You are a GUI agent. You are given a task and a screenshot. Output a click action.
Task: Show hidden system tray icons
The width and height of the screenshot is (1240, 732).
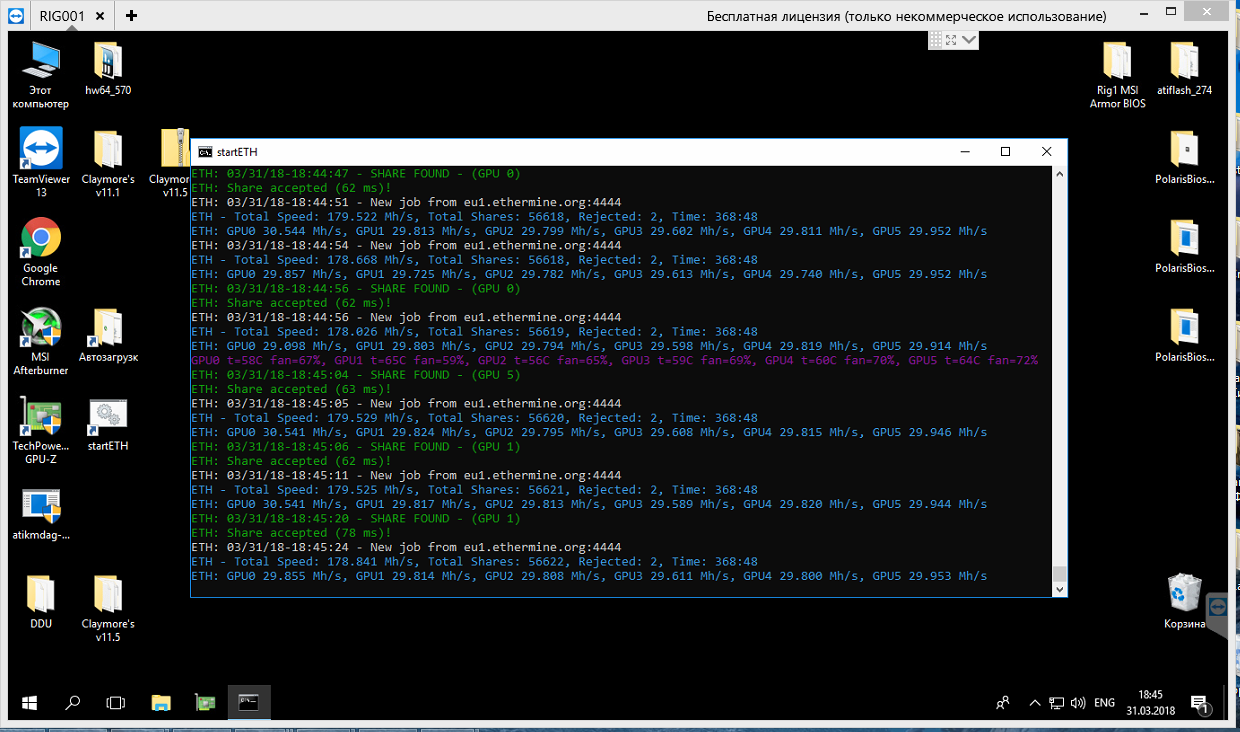click(x=1035, y=703)
